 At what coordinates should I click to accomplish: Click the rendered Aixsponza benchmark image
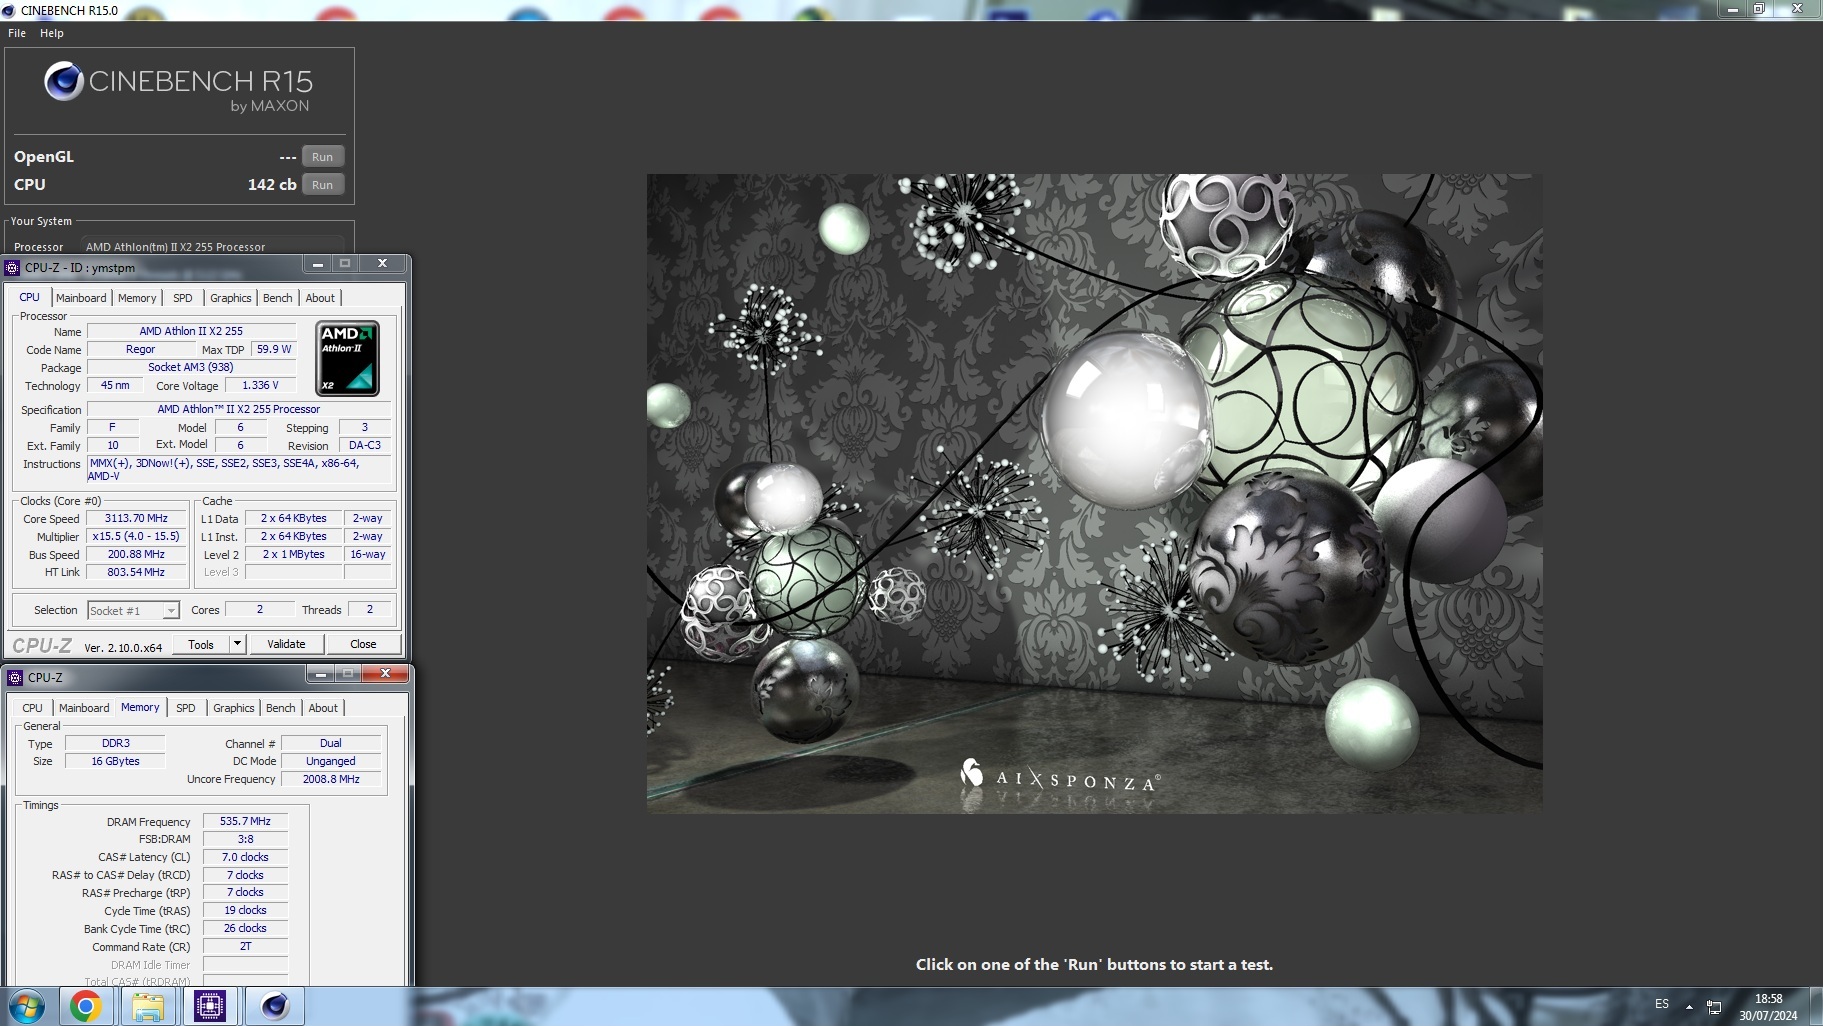(x=1094, y=493)
